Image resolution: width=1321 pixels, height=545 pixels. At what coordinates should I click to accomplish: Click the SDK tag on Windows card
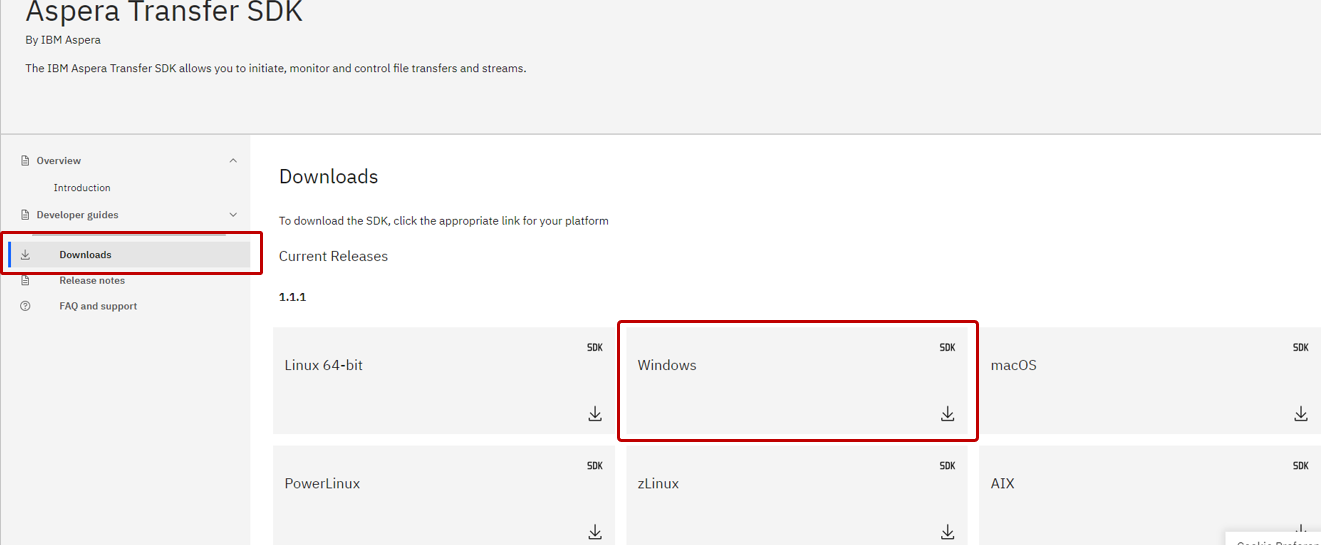coord(947,348)
